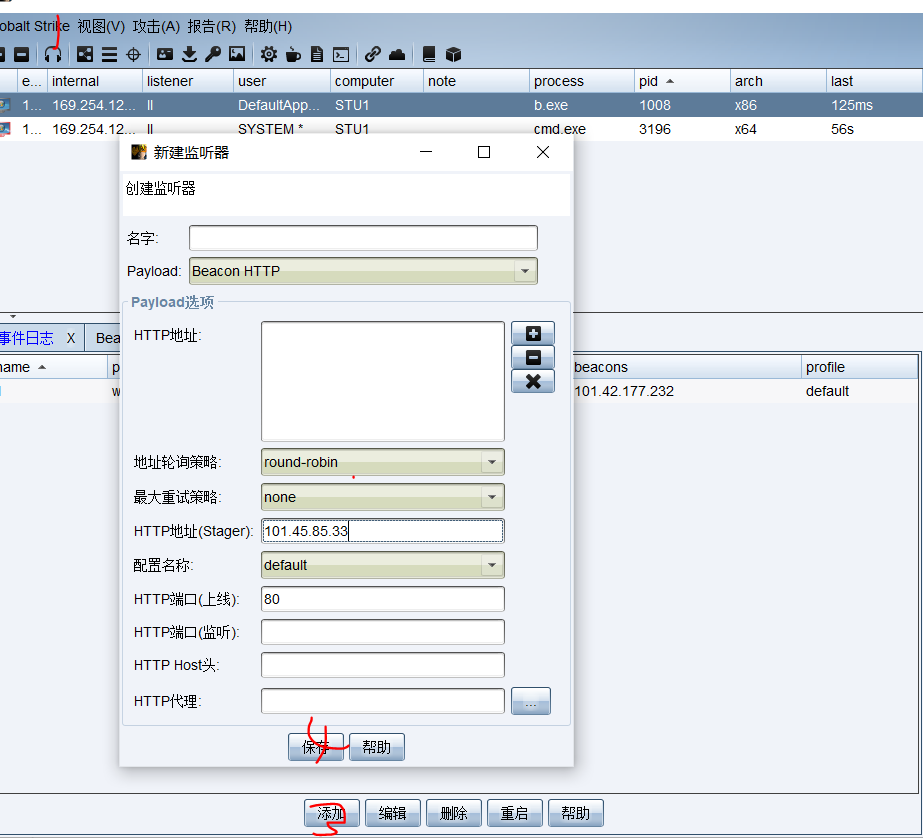Viewport: 923px width, 838px height.
Task: Sort sessions by the pid column header
Action: coord(682,81)
